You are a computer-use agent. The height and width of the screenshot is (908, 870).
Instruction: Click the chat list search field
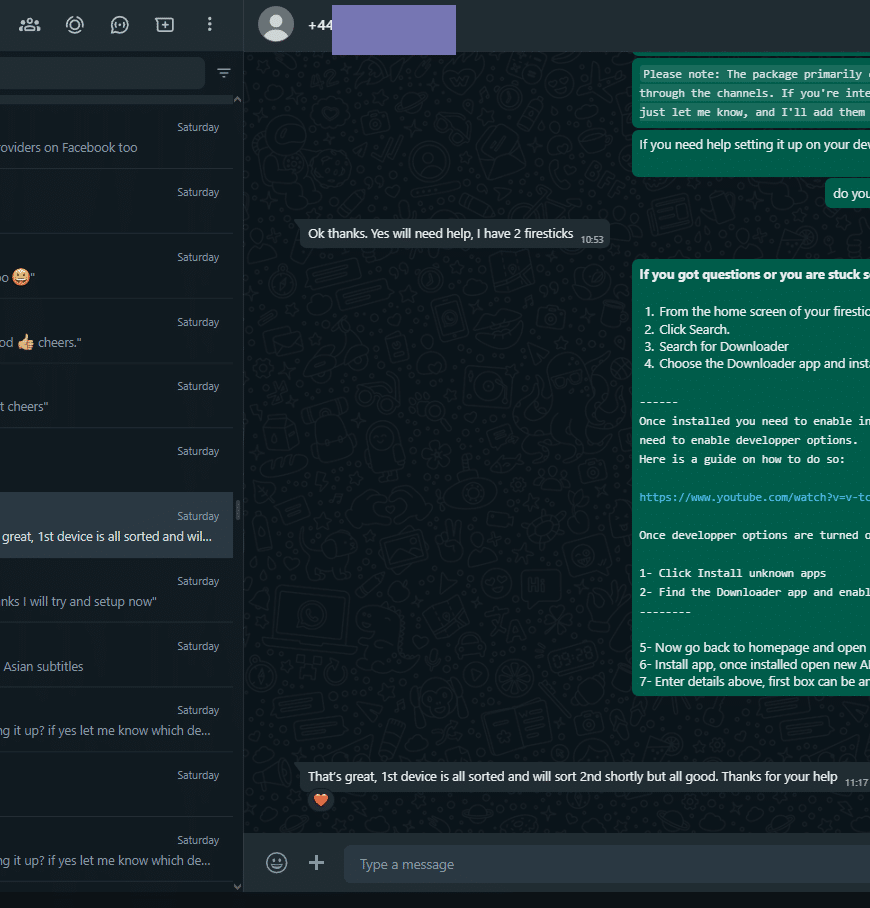pyautogui.click(x=100, y=73)
